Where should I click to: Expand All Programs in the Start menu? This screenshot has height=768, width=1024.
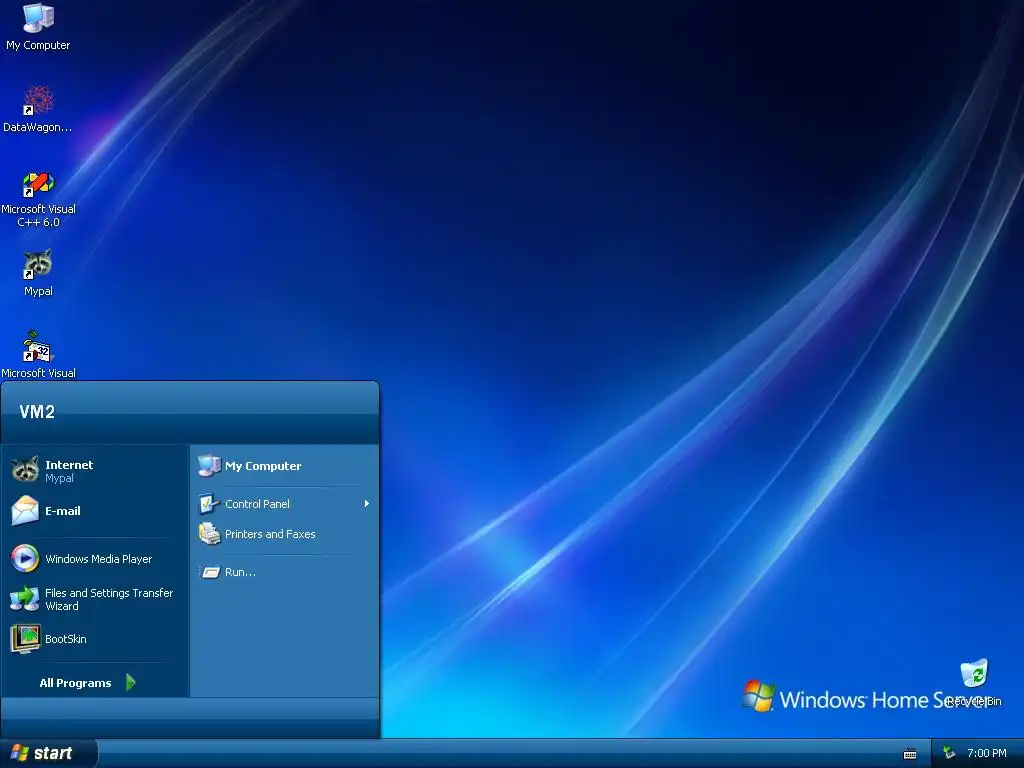click(x=88, y=682)
